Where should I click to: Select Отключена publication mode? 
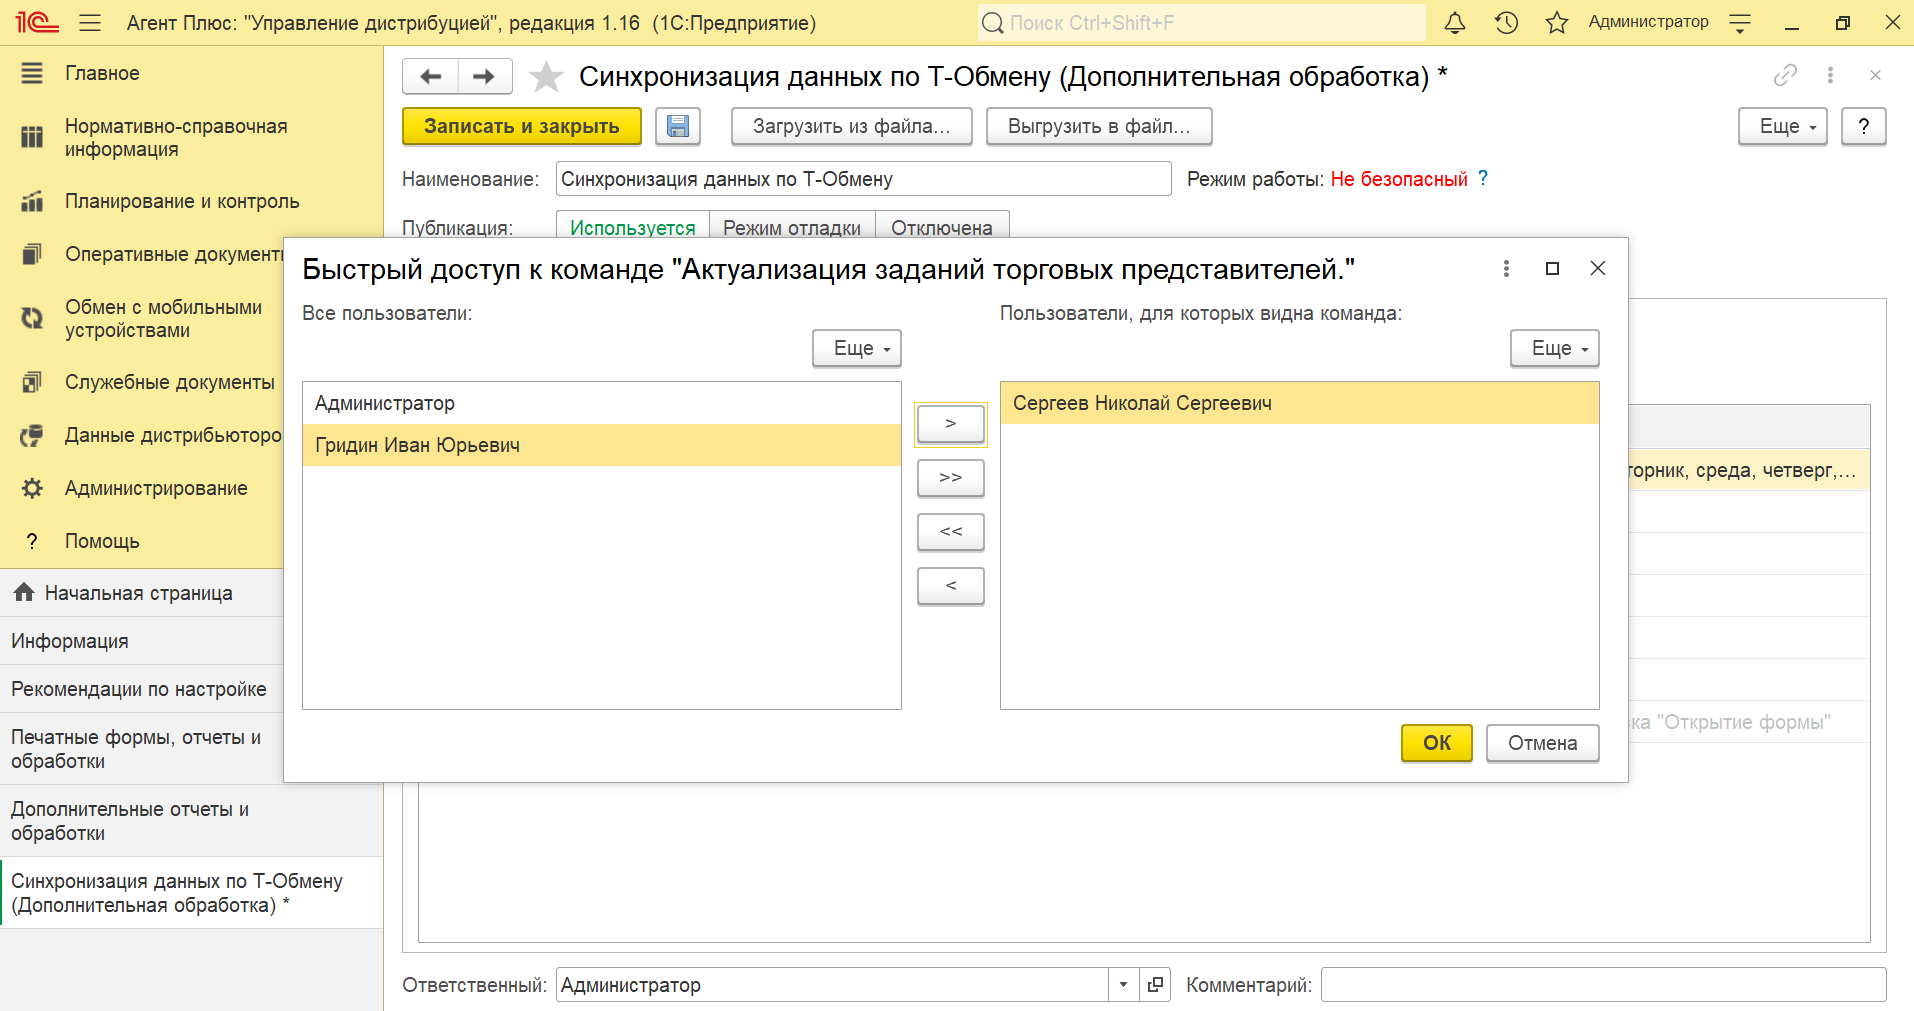[942, 227]
